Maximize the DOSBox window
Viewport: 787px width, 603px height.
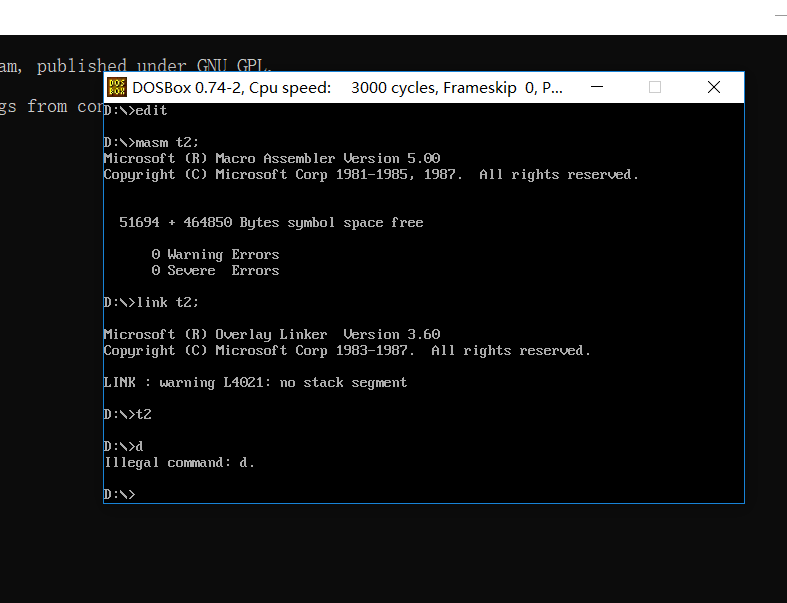[654, 87]
